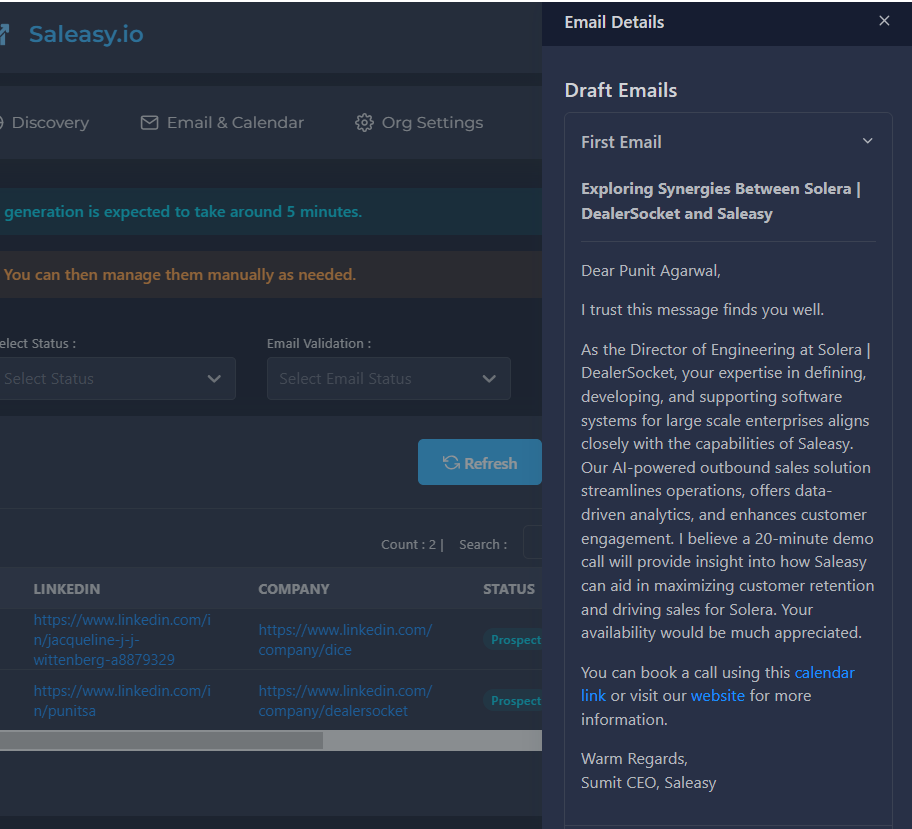The image size is (912, 829).
Task: Click the 'Sumit CEO, Saleasy' signature text
Action: 649,783
